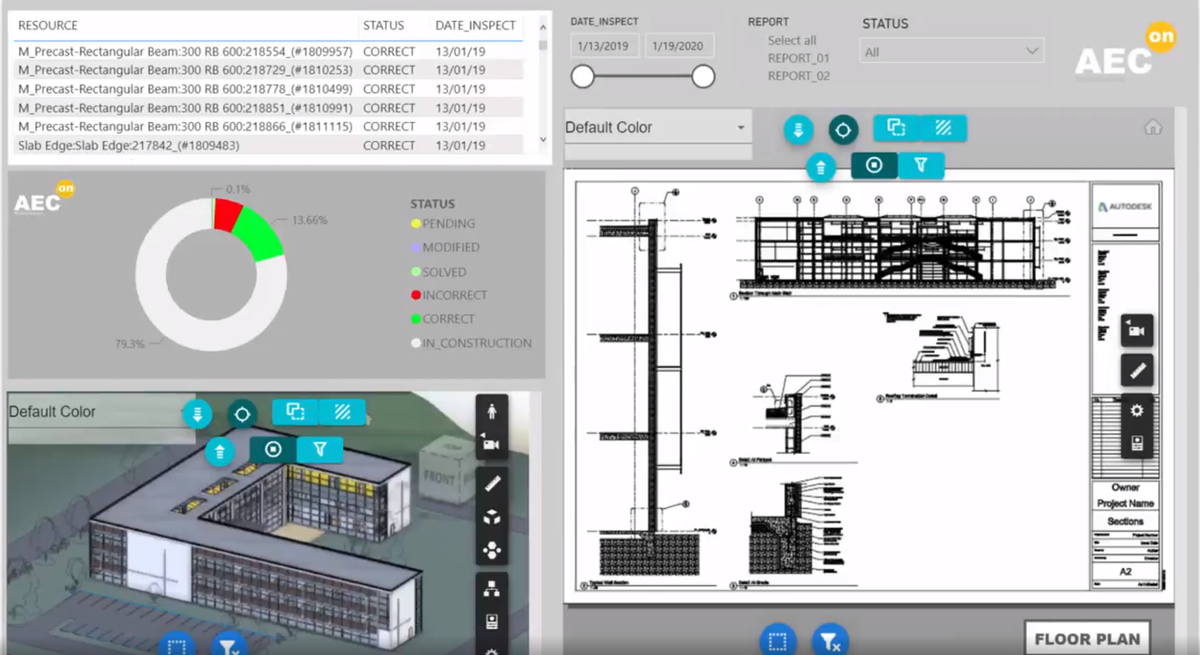Toggle MODIFIED in status legend
This screenshot has height=655, width=1200.
(x=445, y=247)
